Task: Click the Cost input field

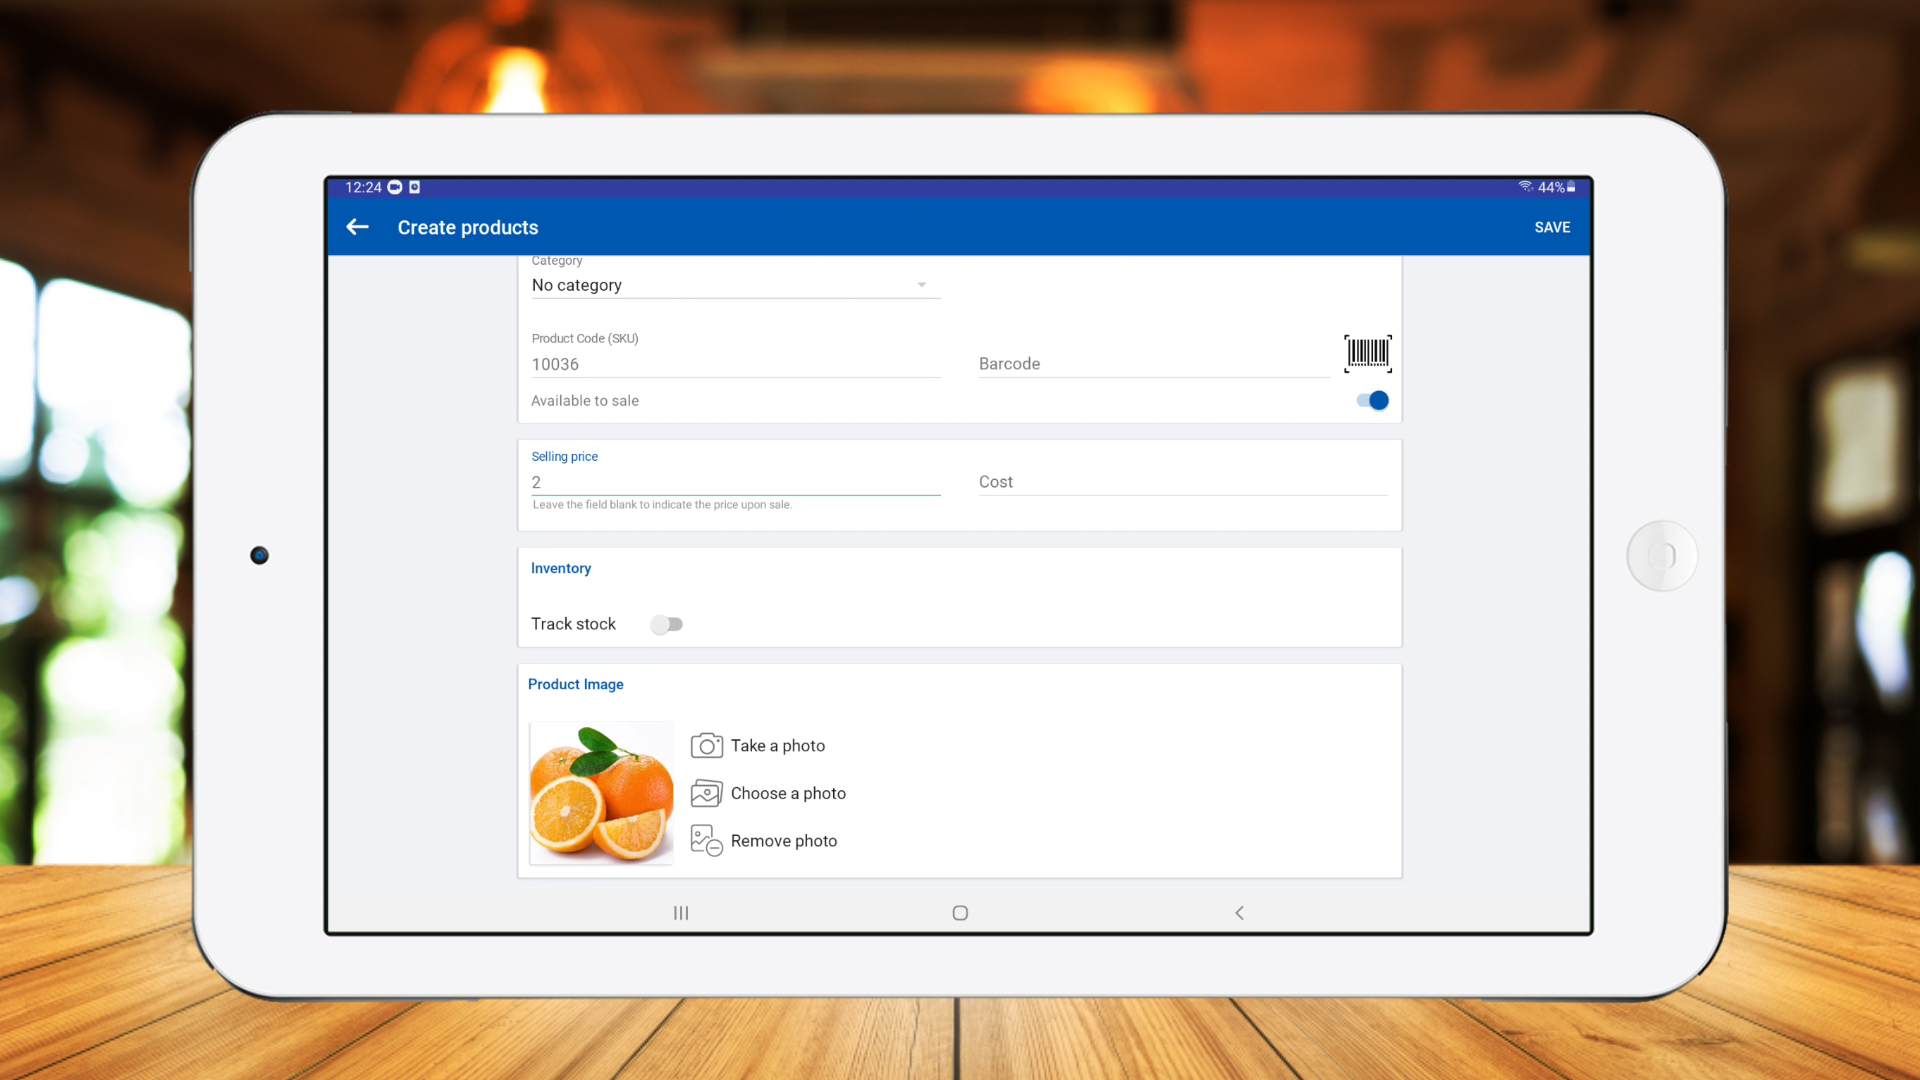Action: (1182, 483)
